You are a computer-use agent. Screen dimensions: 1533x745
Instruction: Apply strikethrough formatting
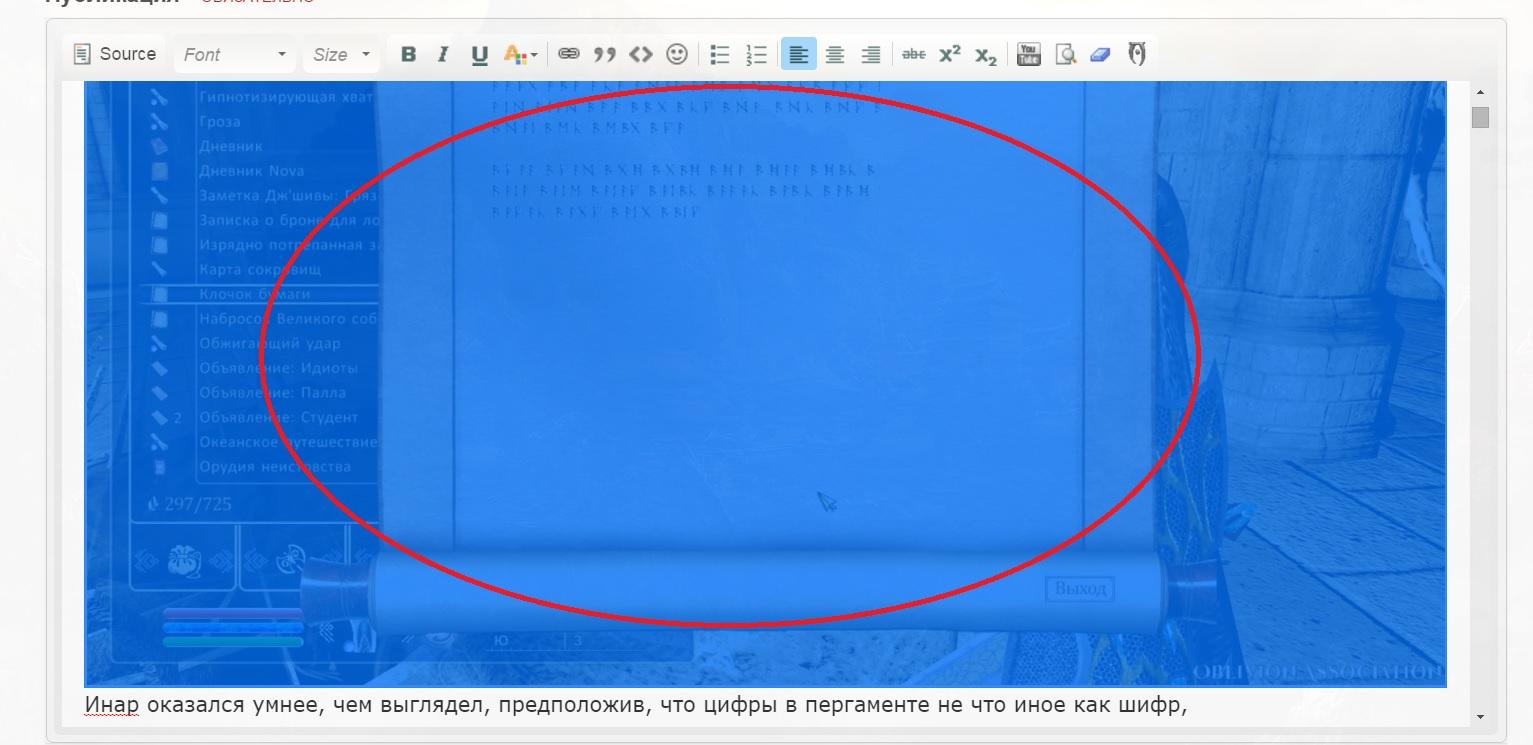pos(913,55)
